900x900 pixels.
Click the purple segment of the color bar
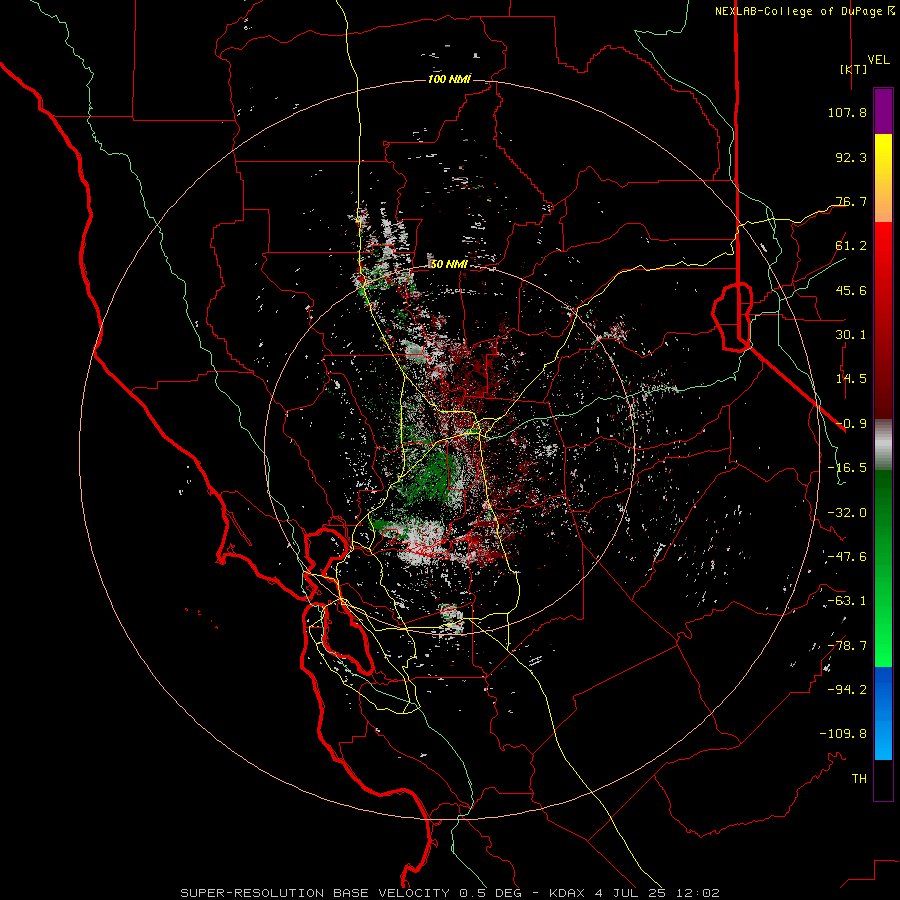[883, 112]
